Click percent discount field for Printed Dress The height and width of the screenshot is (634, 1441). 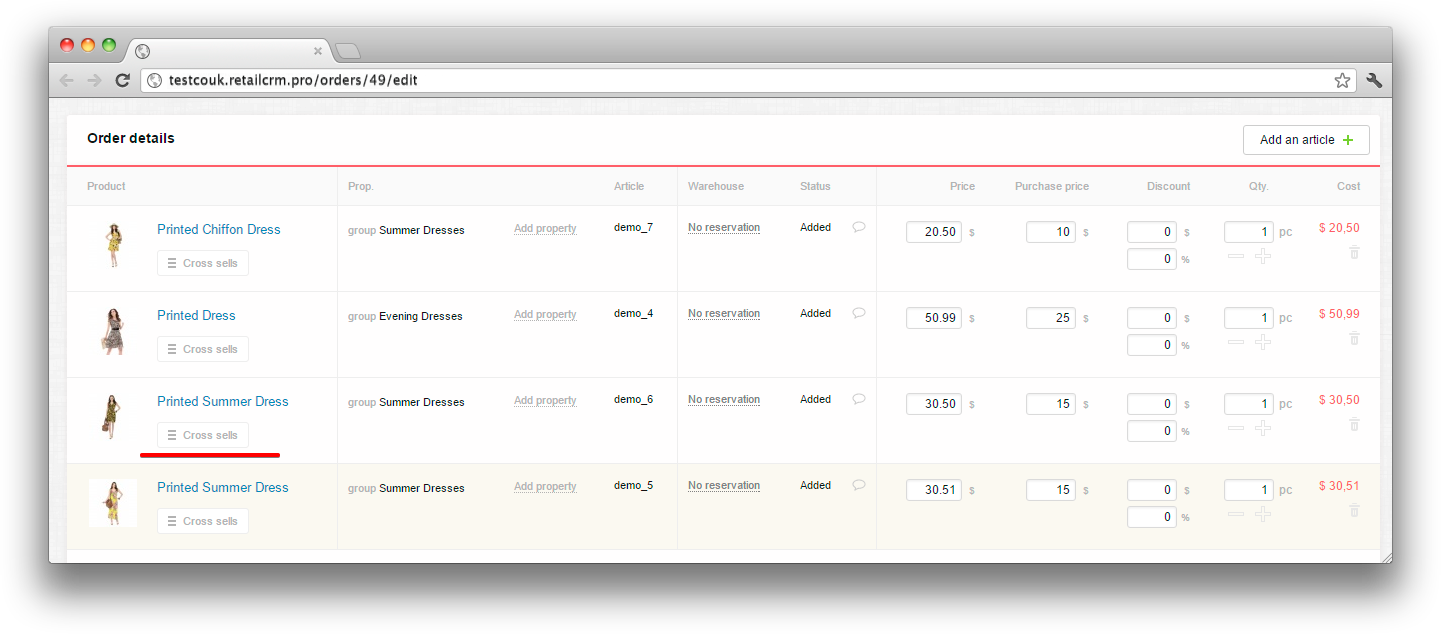(1152, 345)
